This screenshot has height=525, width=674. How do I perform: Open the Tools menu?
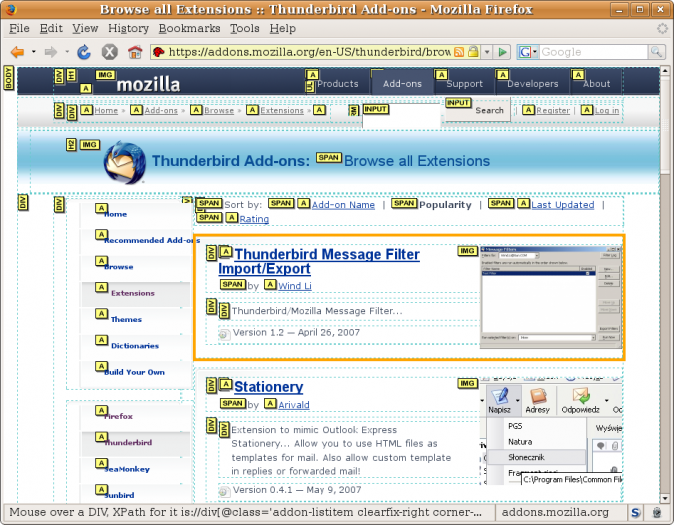click(245, 28)
